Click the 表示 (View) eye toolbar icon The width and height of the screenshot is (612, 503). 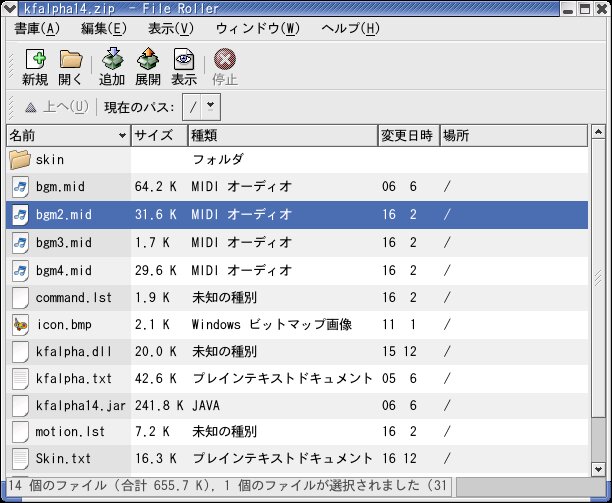click(184, 59)
